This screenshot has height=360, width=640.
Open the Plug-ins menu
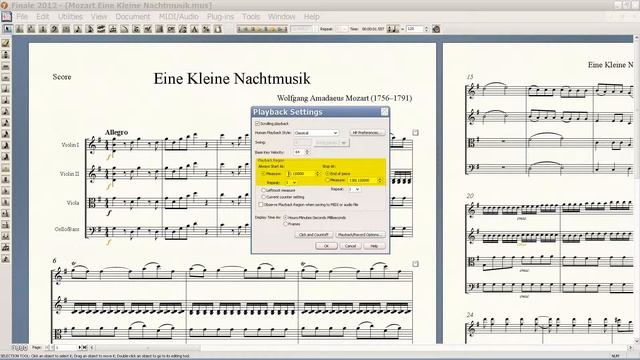coord(220,16)
